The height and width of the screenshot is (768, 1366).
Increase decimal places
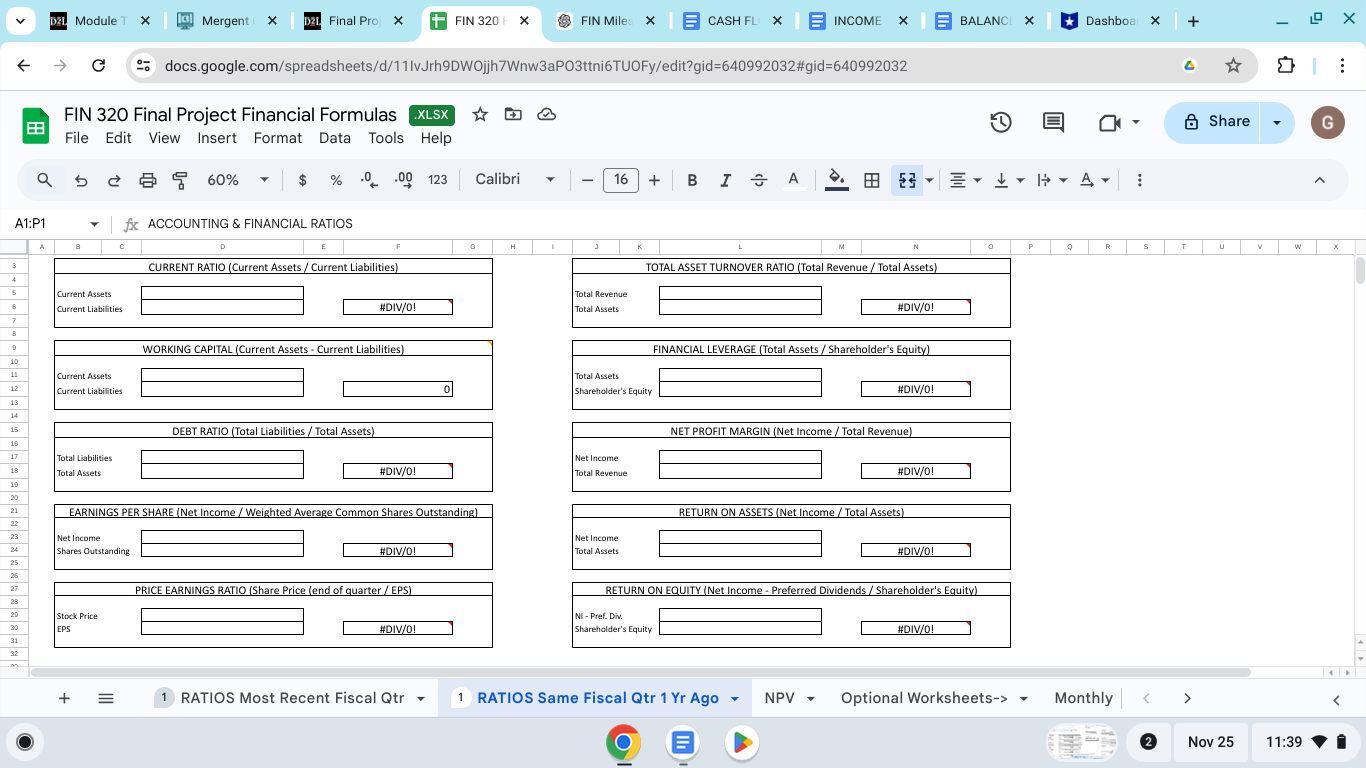pyautogui.click(x=404, y=180)
